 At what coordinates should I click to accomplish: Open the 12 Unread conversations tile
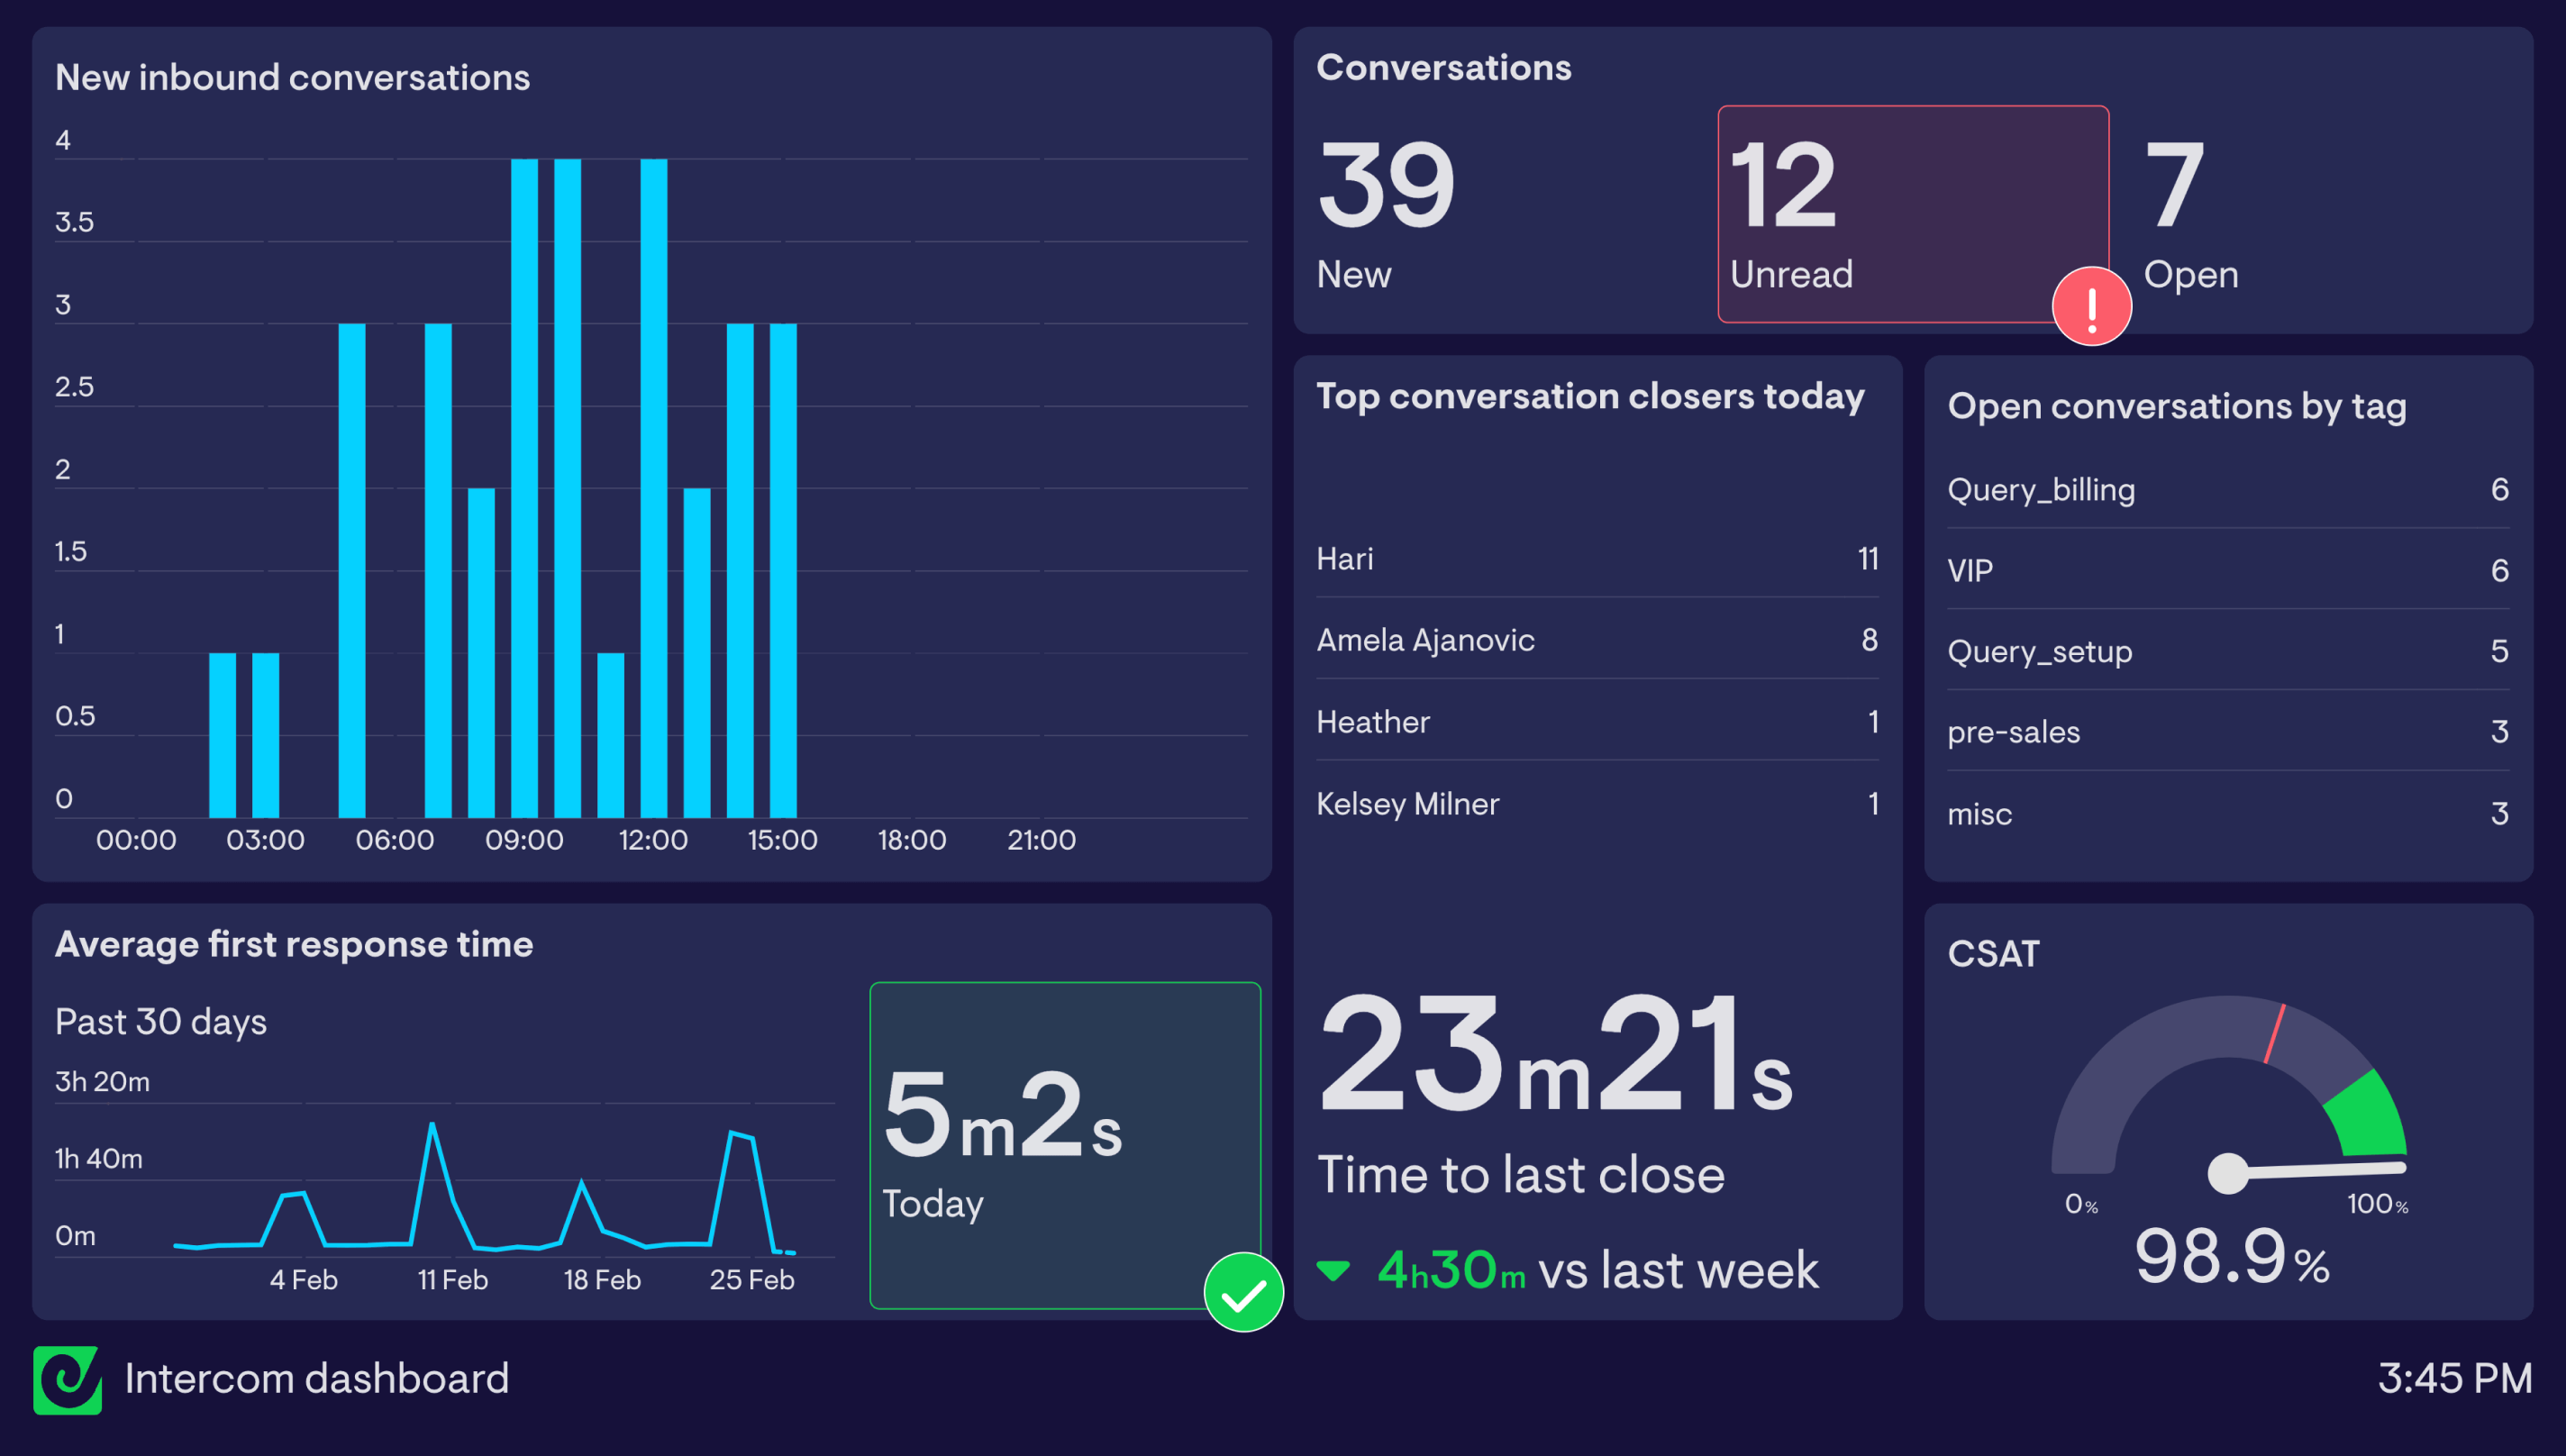click(x=1913, y=214)
